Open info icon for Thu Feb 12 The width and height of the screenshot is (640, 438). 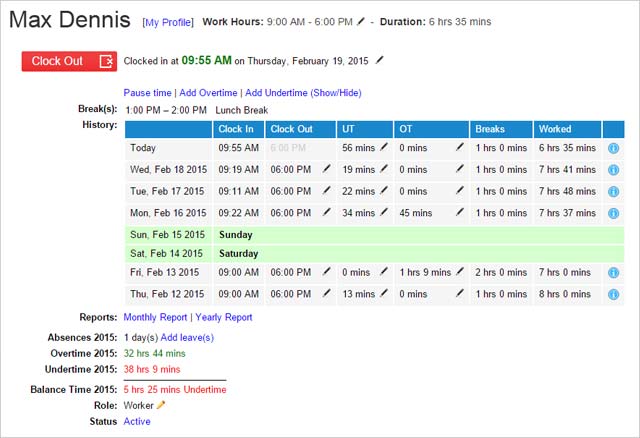pyautogui.click(x=613, y=294)
